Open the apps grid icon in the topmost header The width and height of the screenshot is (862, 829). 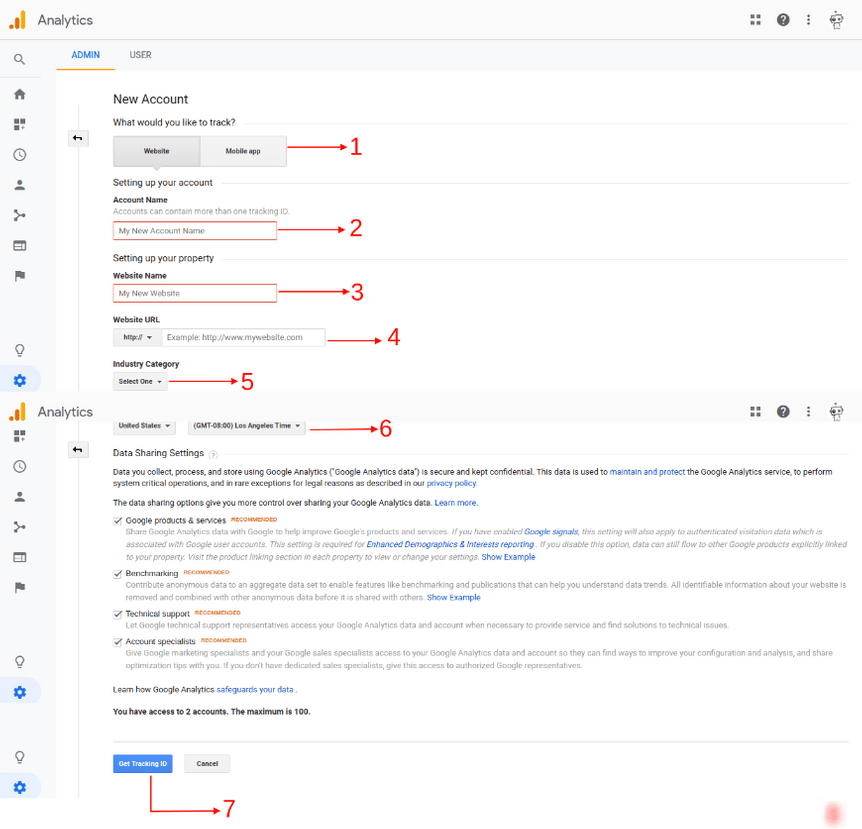pos(756,19)
